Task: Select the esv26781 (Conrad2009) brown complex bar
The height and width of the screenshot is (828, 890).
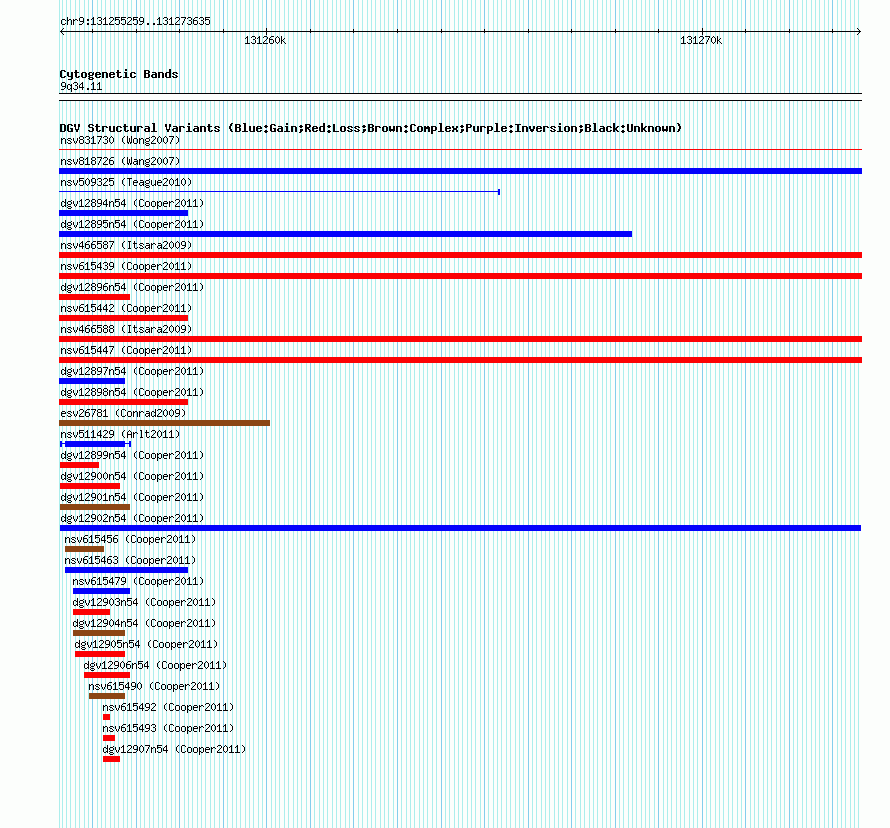Action: point(165,423)
